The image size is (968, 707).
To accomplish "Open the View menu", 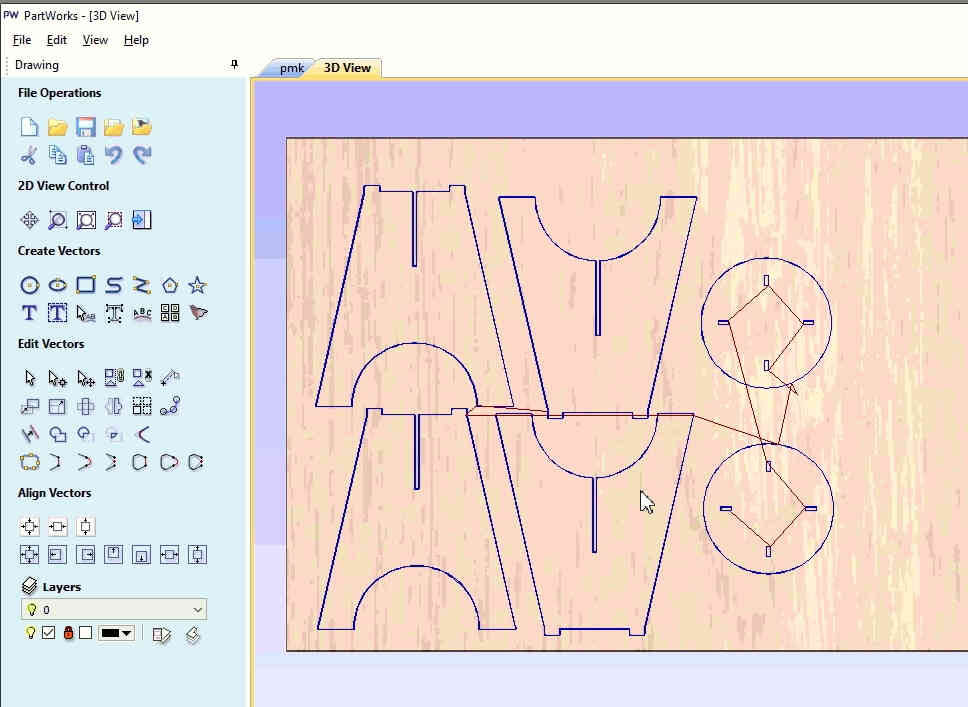I will coord(95,40).
